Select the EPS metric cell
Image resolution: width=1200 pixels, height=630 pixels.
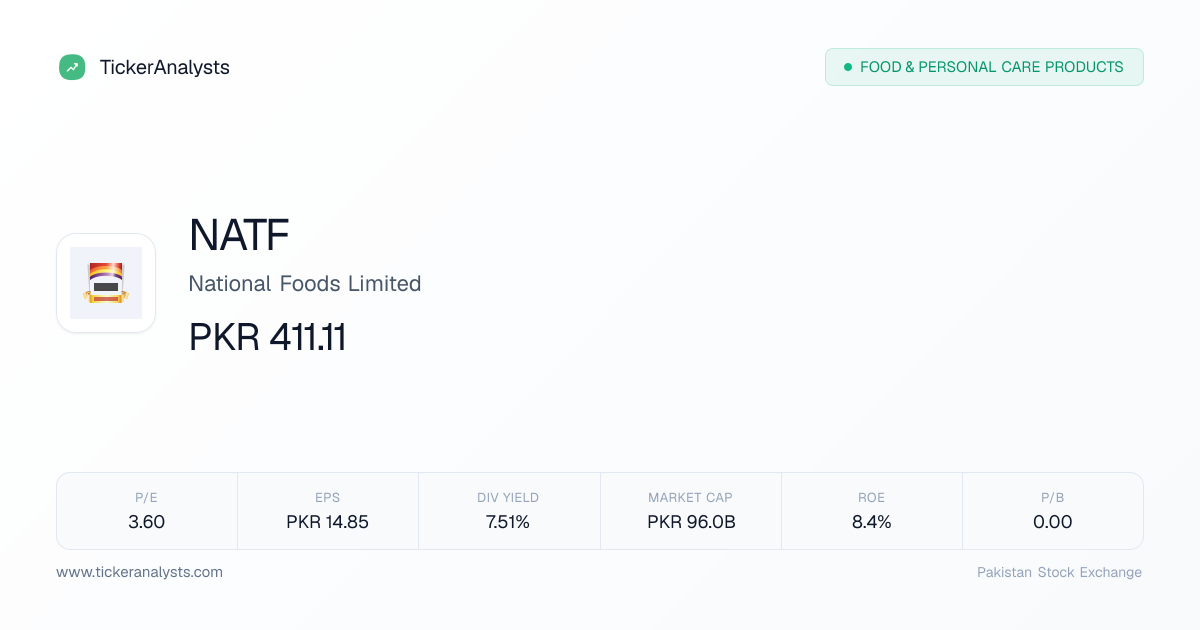point(328,511)
